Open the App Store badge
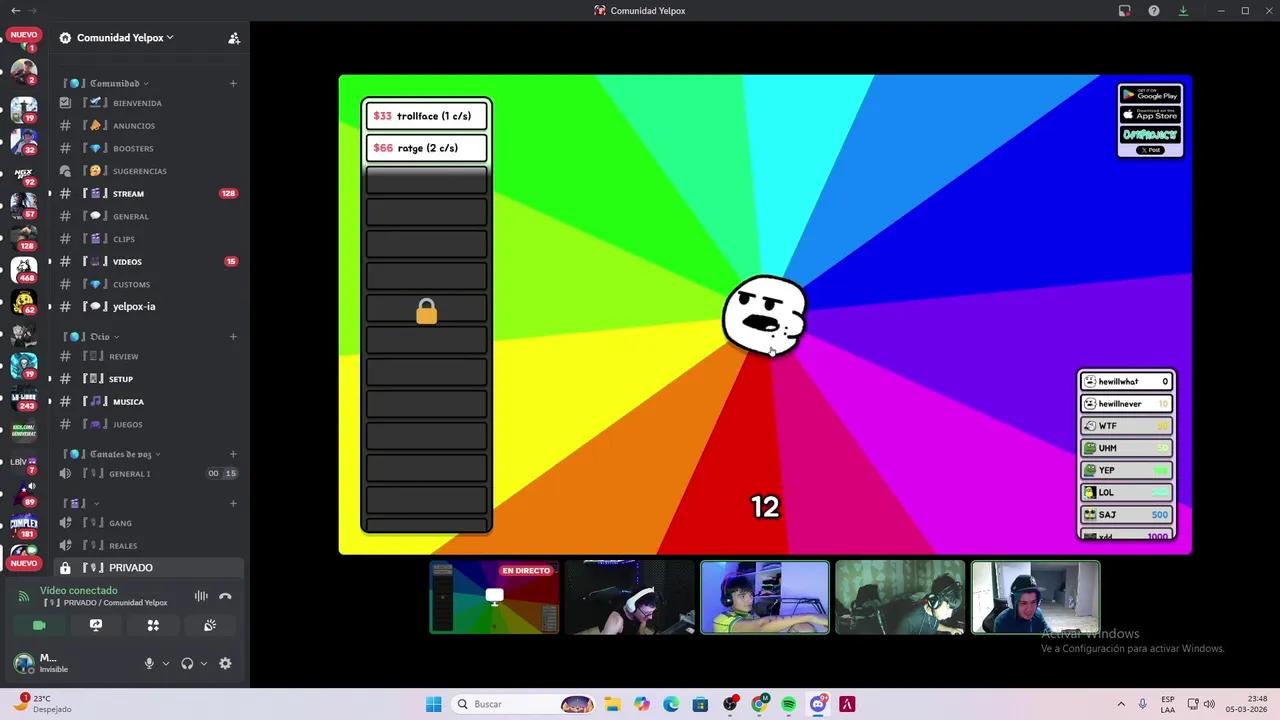The image size is (1280, 720). [1150, 114]
